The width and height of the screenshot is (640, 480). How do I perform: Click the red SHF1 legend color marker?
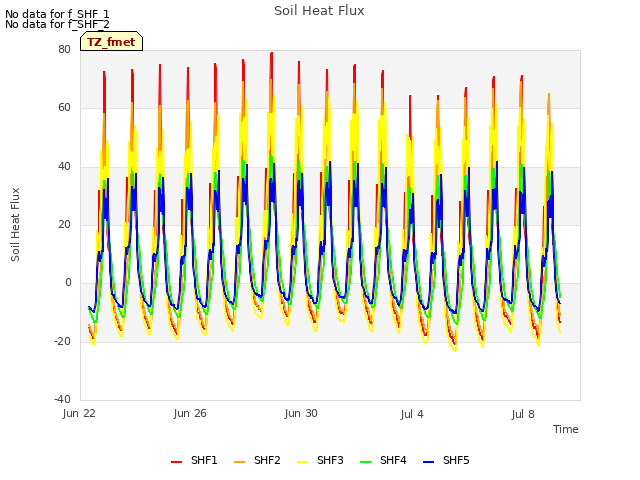(x=176, y=462)
